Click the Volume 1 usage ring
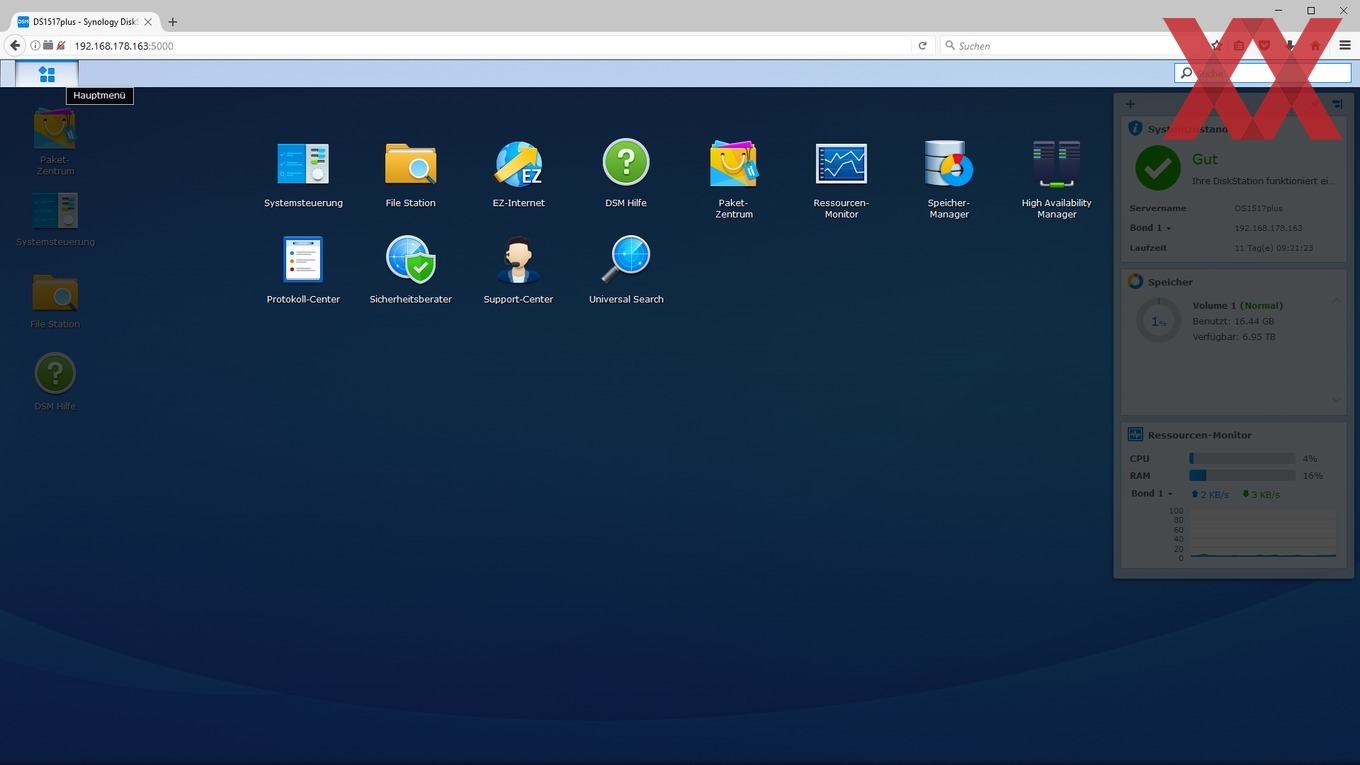 pos(1158,322)
